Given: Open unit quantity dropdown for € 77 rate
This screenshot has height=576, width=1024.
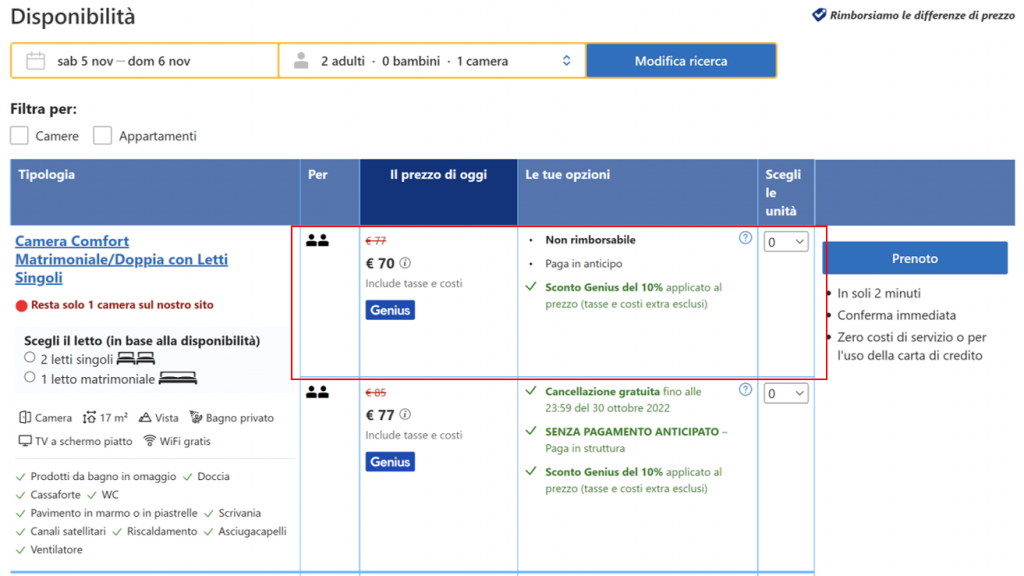Looking at the screenshot, I should click(786, 394).
